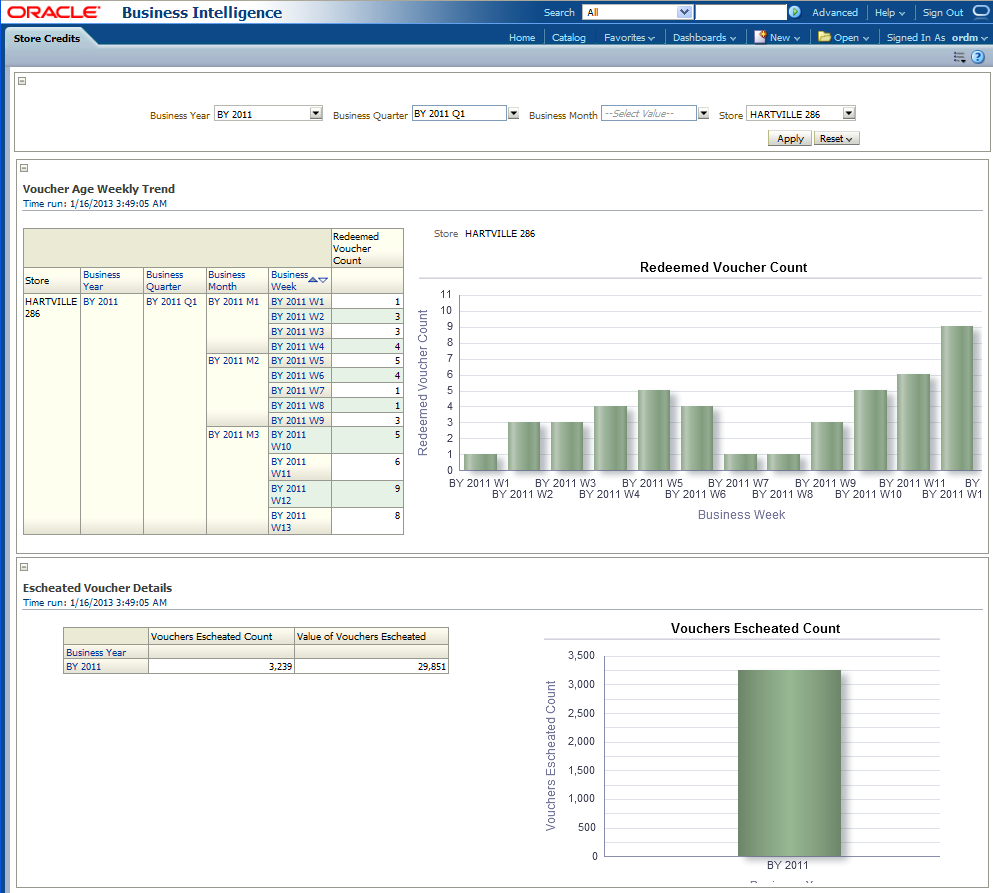The width and height of the screenshot is (993, 893).
Task: Sort Business Week ascending with up triangle
Action: pos(313,280)
